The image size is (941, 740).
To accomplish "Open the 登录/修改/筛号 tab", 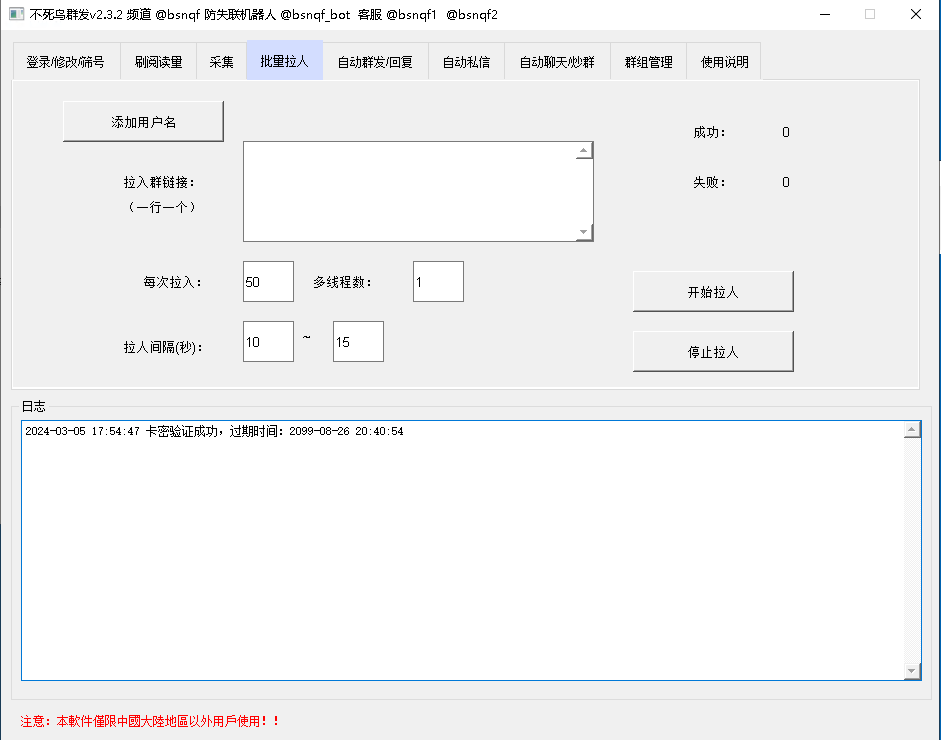I will tap(65, 62).
